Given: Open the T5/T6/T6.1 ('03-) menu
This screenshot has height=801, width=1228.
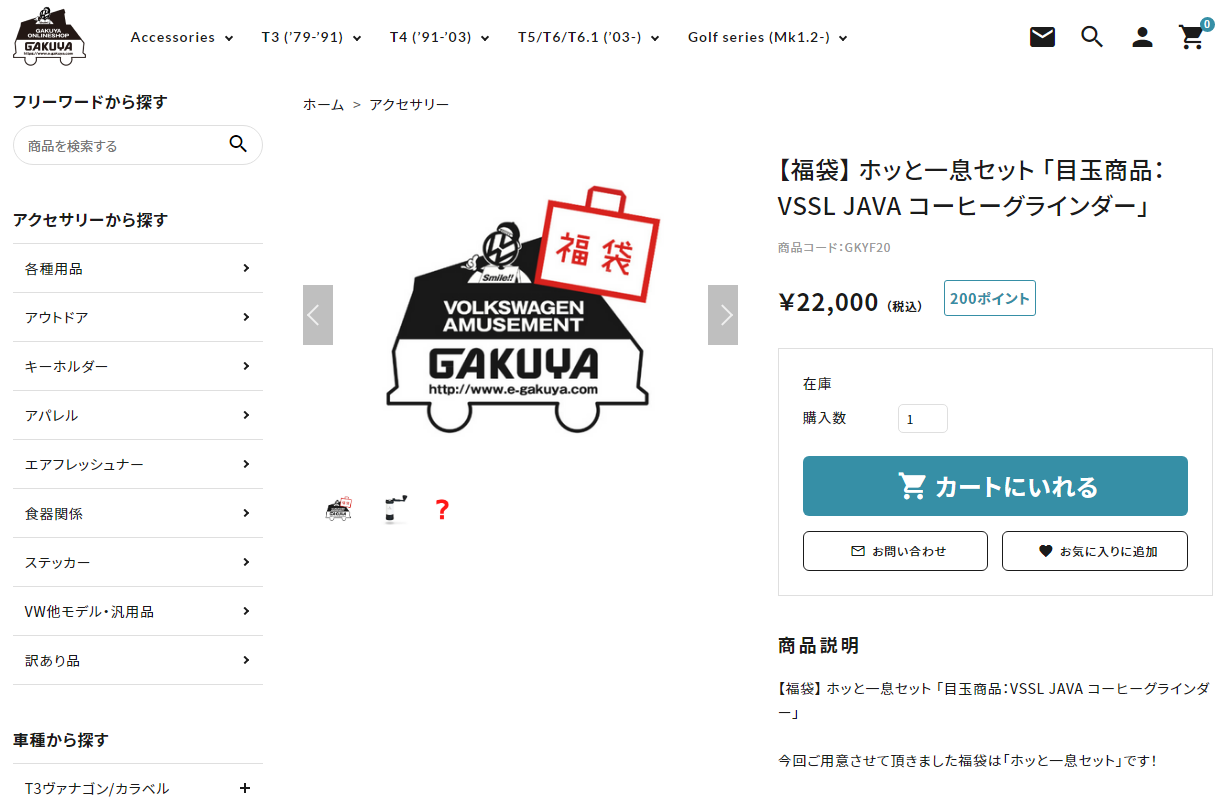Looking at the screenshot, I should click(589, 37).
